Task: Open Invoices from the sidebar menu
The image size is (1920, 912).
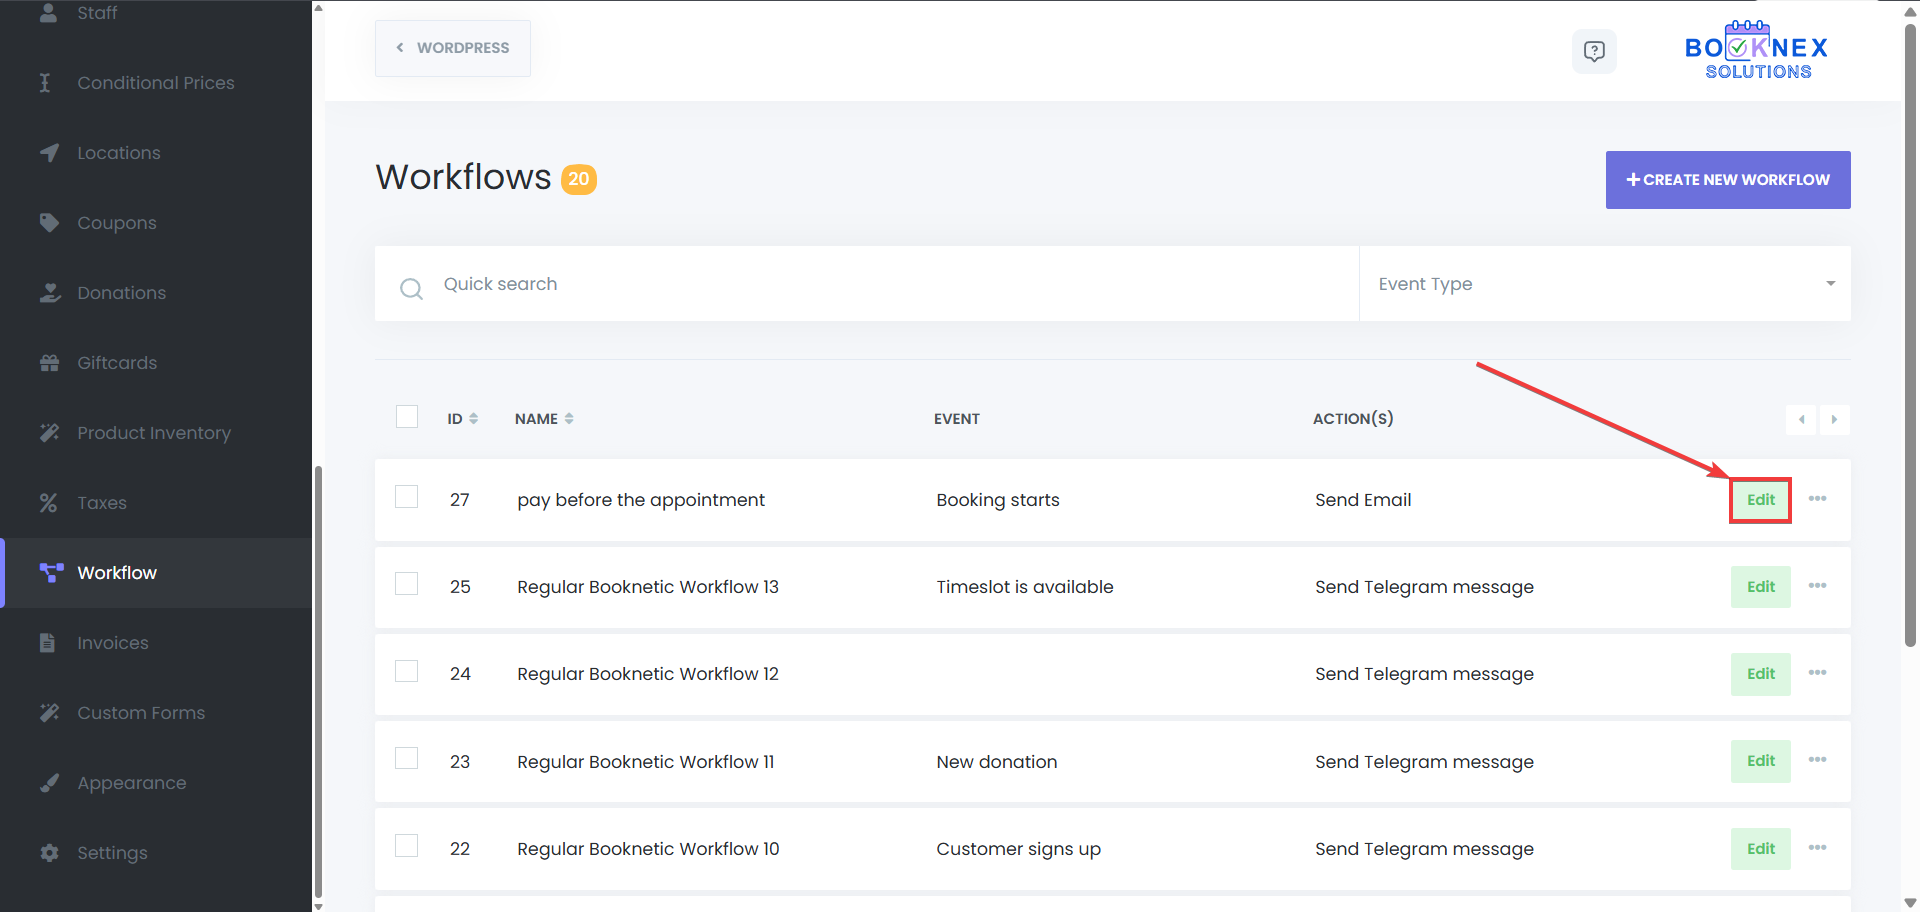Action: click(x=113, y=643)
